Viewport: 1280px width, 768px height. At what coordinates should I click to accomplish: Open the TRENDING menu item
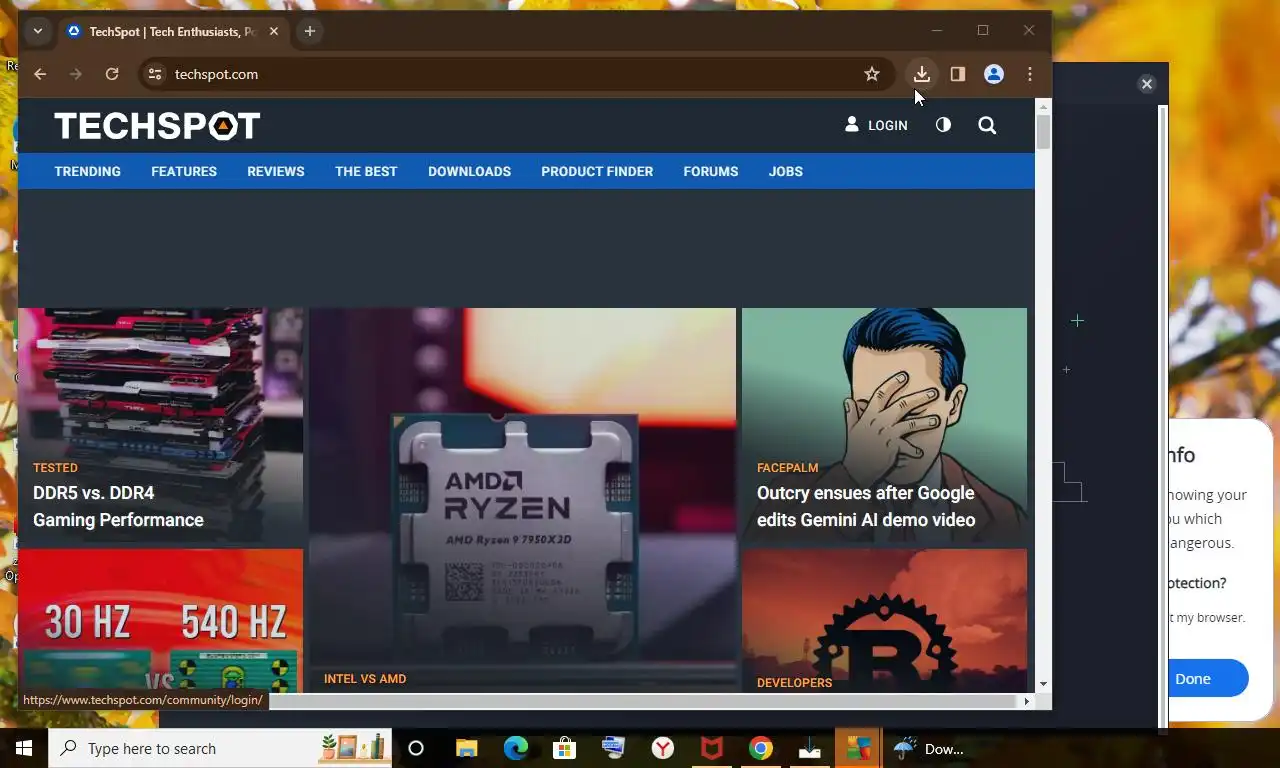coord(88,171)
